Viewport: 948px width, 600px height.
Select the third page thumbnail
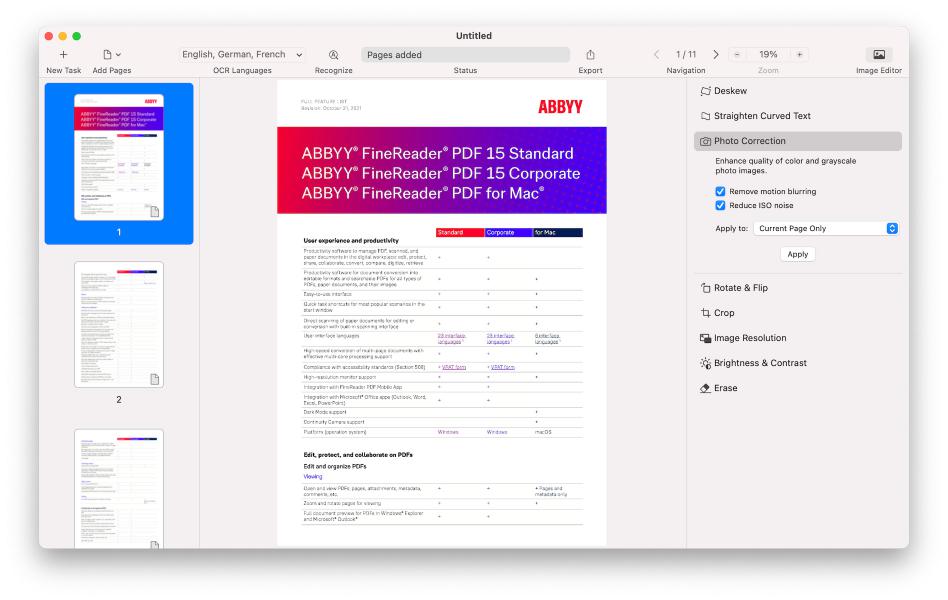pyautogui.click(x=119, y=489)
